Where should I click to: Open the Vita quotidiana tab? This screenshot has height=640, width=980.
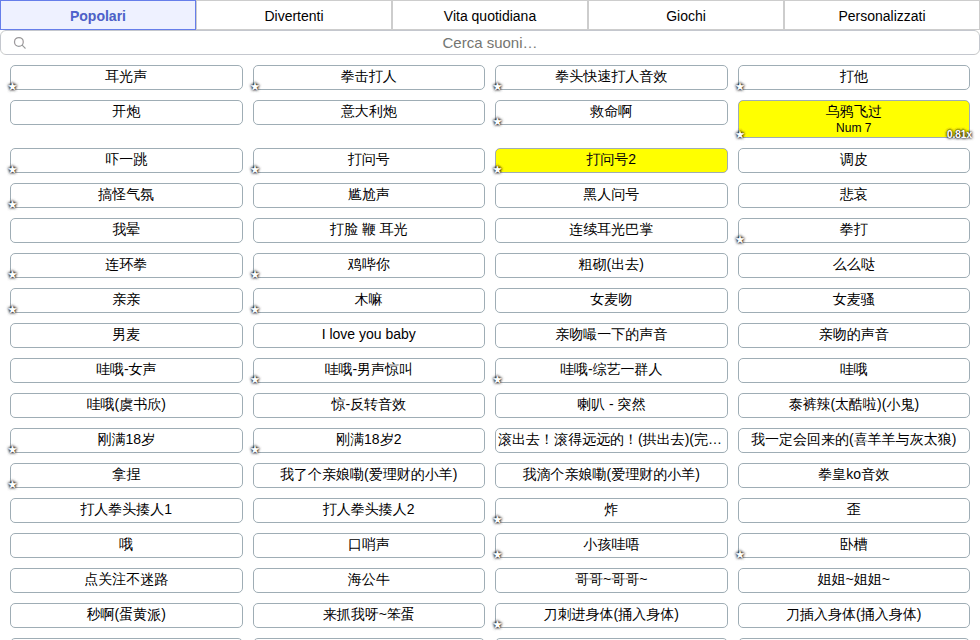(x=490, y=16)
